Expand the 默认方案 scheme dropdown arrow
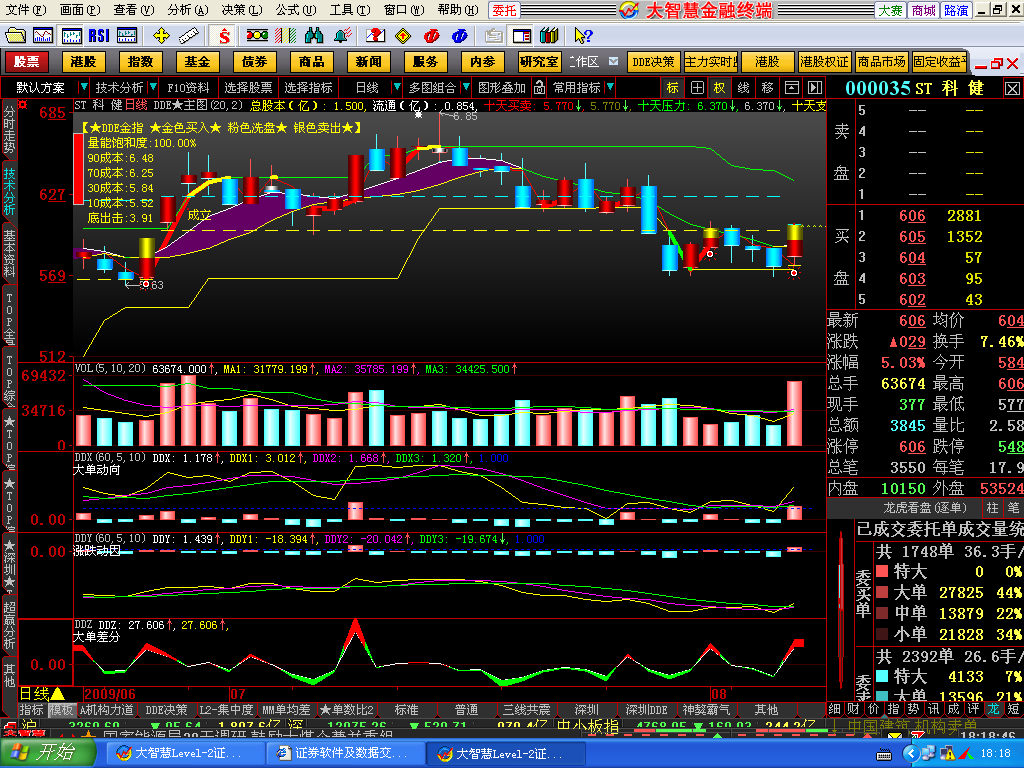This screenshot has width=1024, height=768. tap(83, 87)
